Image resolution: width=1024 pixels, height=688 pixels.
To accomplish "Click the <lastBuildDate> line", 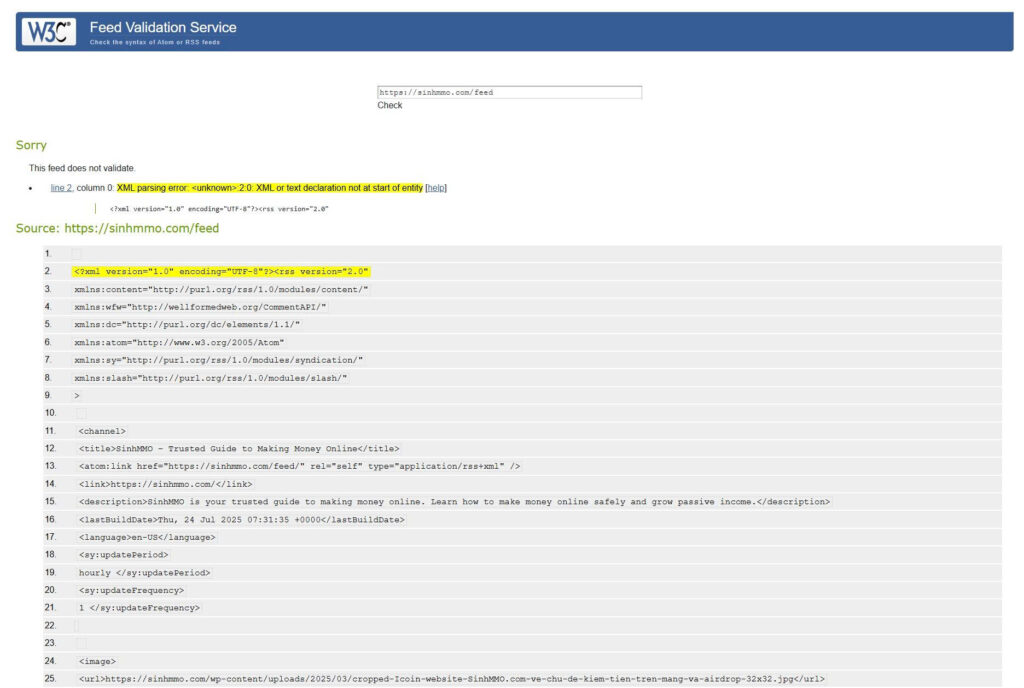I will [242, 520].
